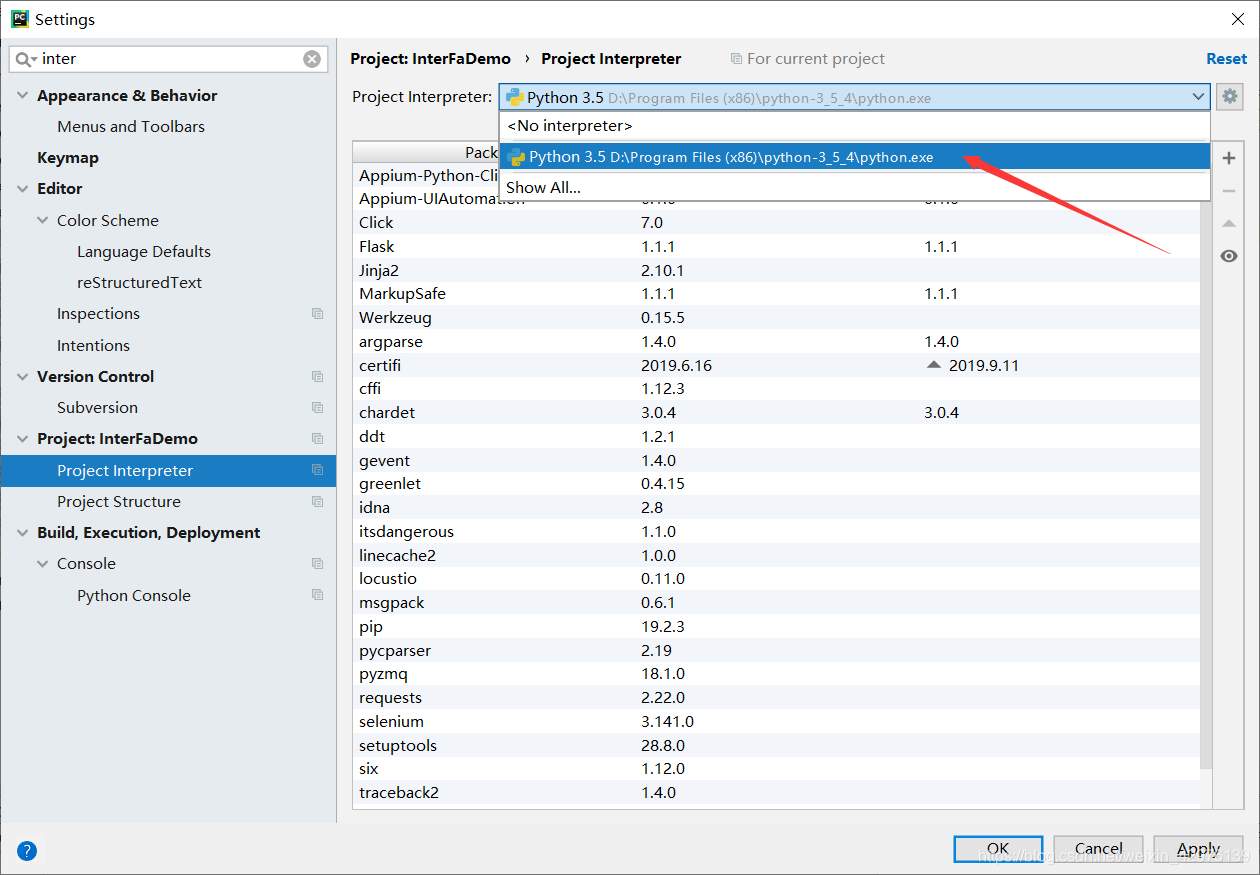Click into the settings search field
The image size is (1260, 875).
[x=170, y=59]
